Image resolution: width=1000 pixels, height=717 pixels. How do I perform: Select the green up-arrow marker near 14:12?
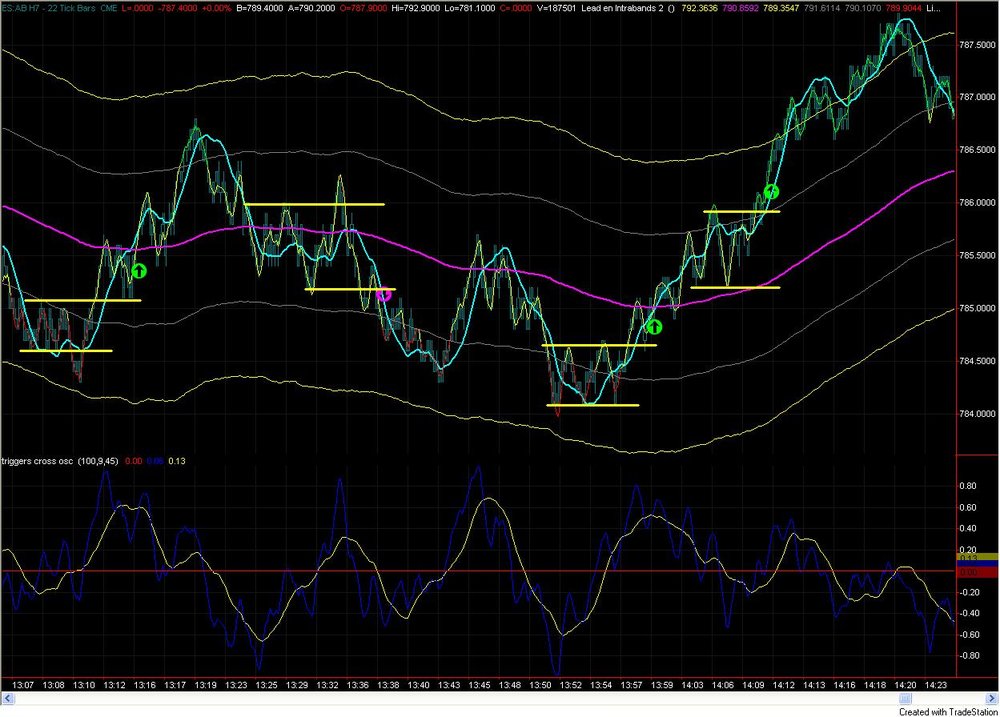tap(771, 191)
